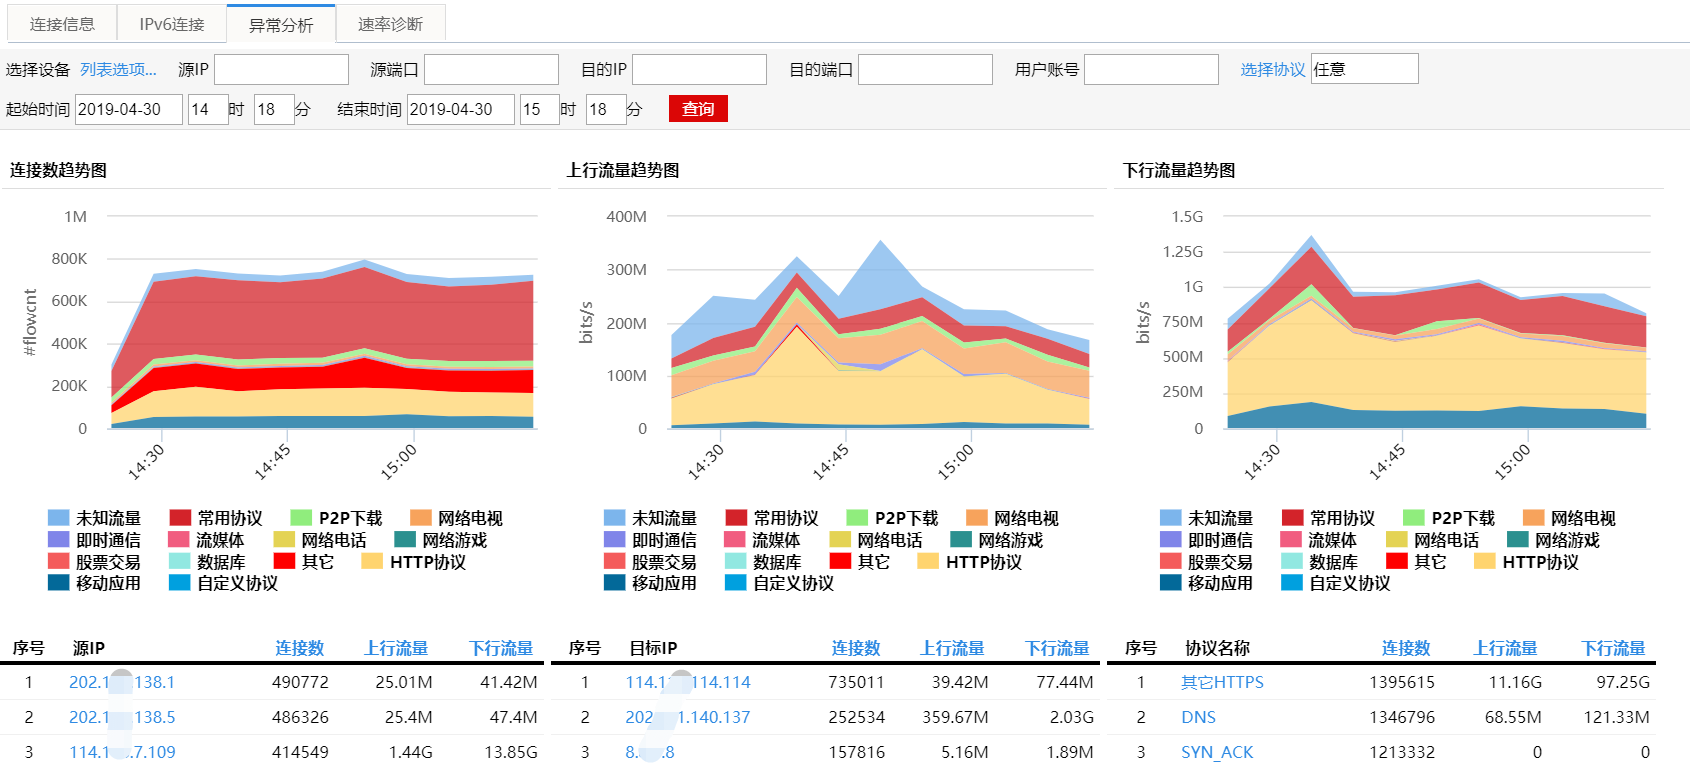The image size is (1690, 766).
Task: Click 网络电视 orange swatch in upstream legend
Action: pyautogui.click(x=976, y=518)
